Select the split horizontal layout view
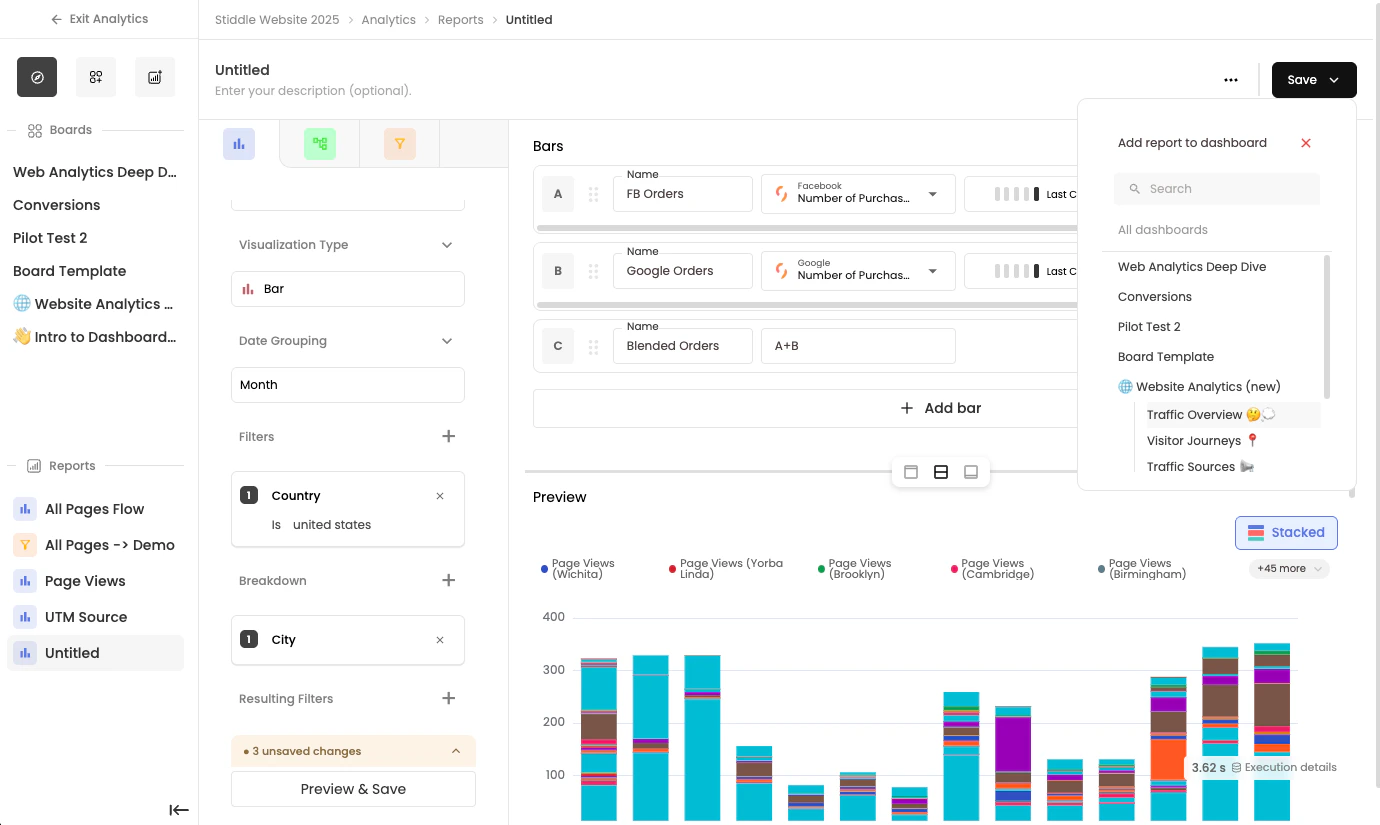 pyautogui.click(x=941, y=472)
